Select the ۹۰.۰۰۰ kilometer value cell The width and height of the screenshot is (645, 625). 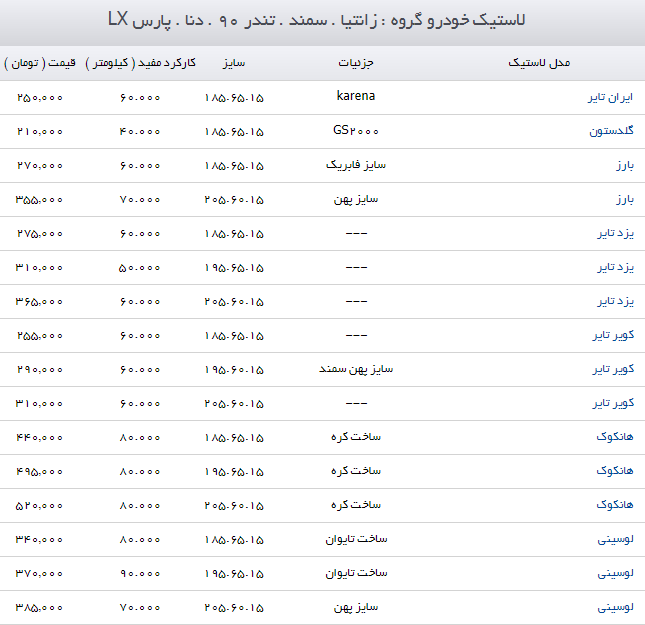tap(140, 574)
